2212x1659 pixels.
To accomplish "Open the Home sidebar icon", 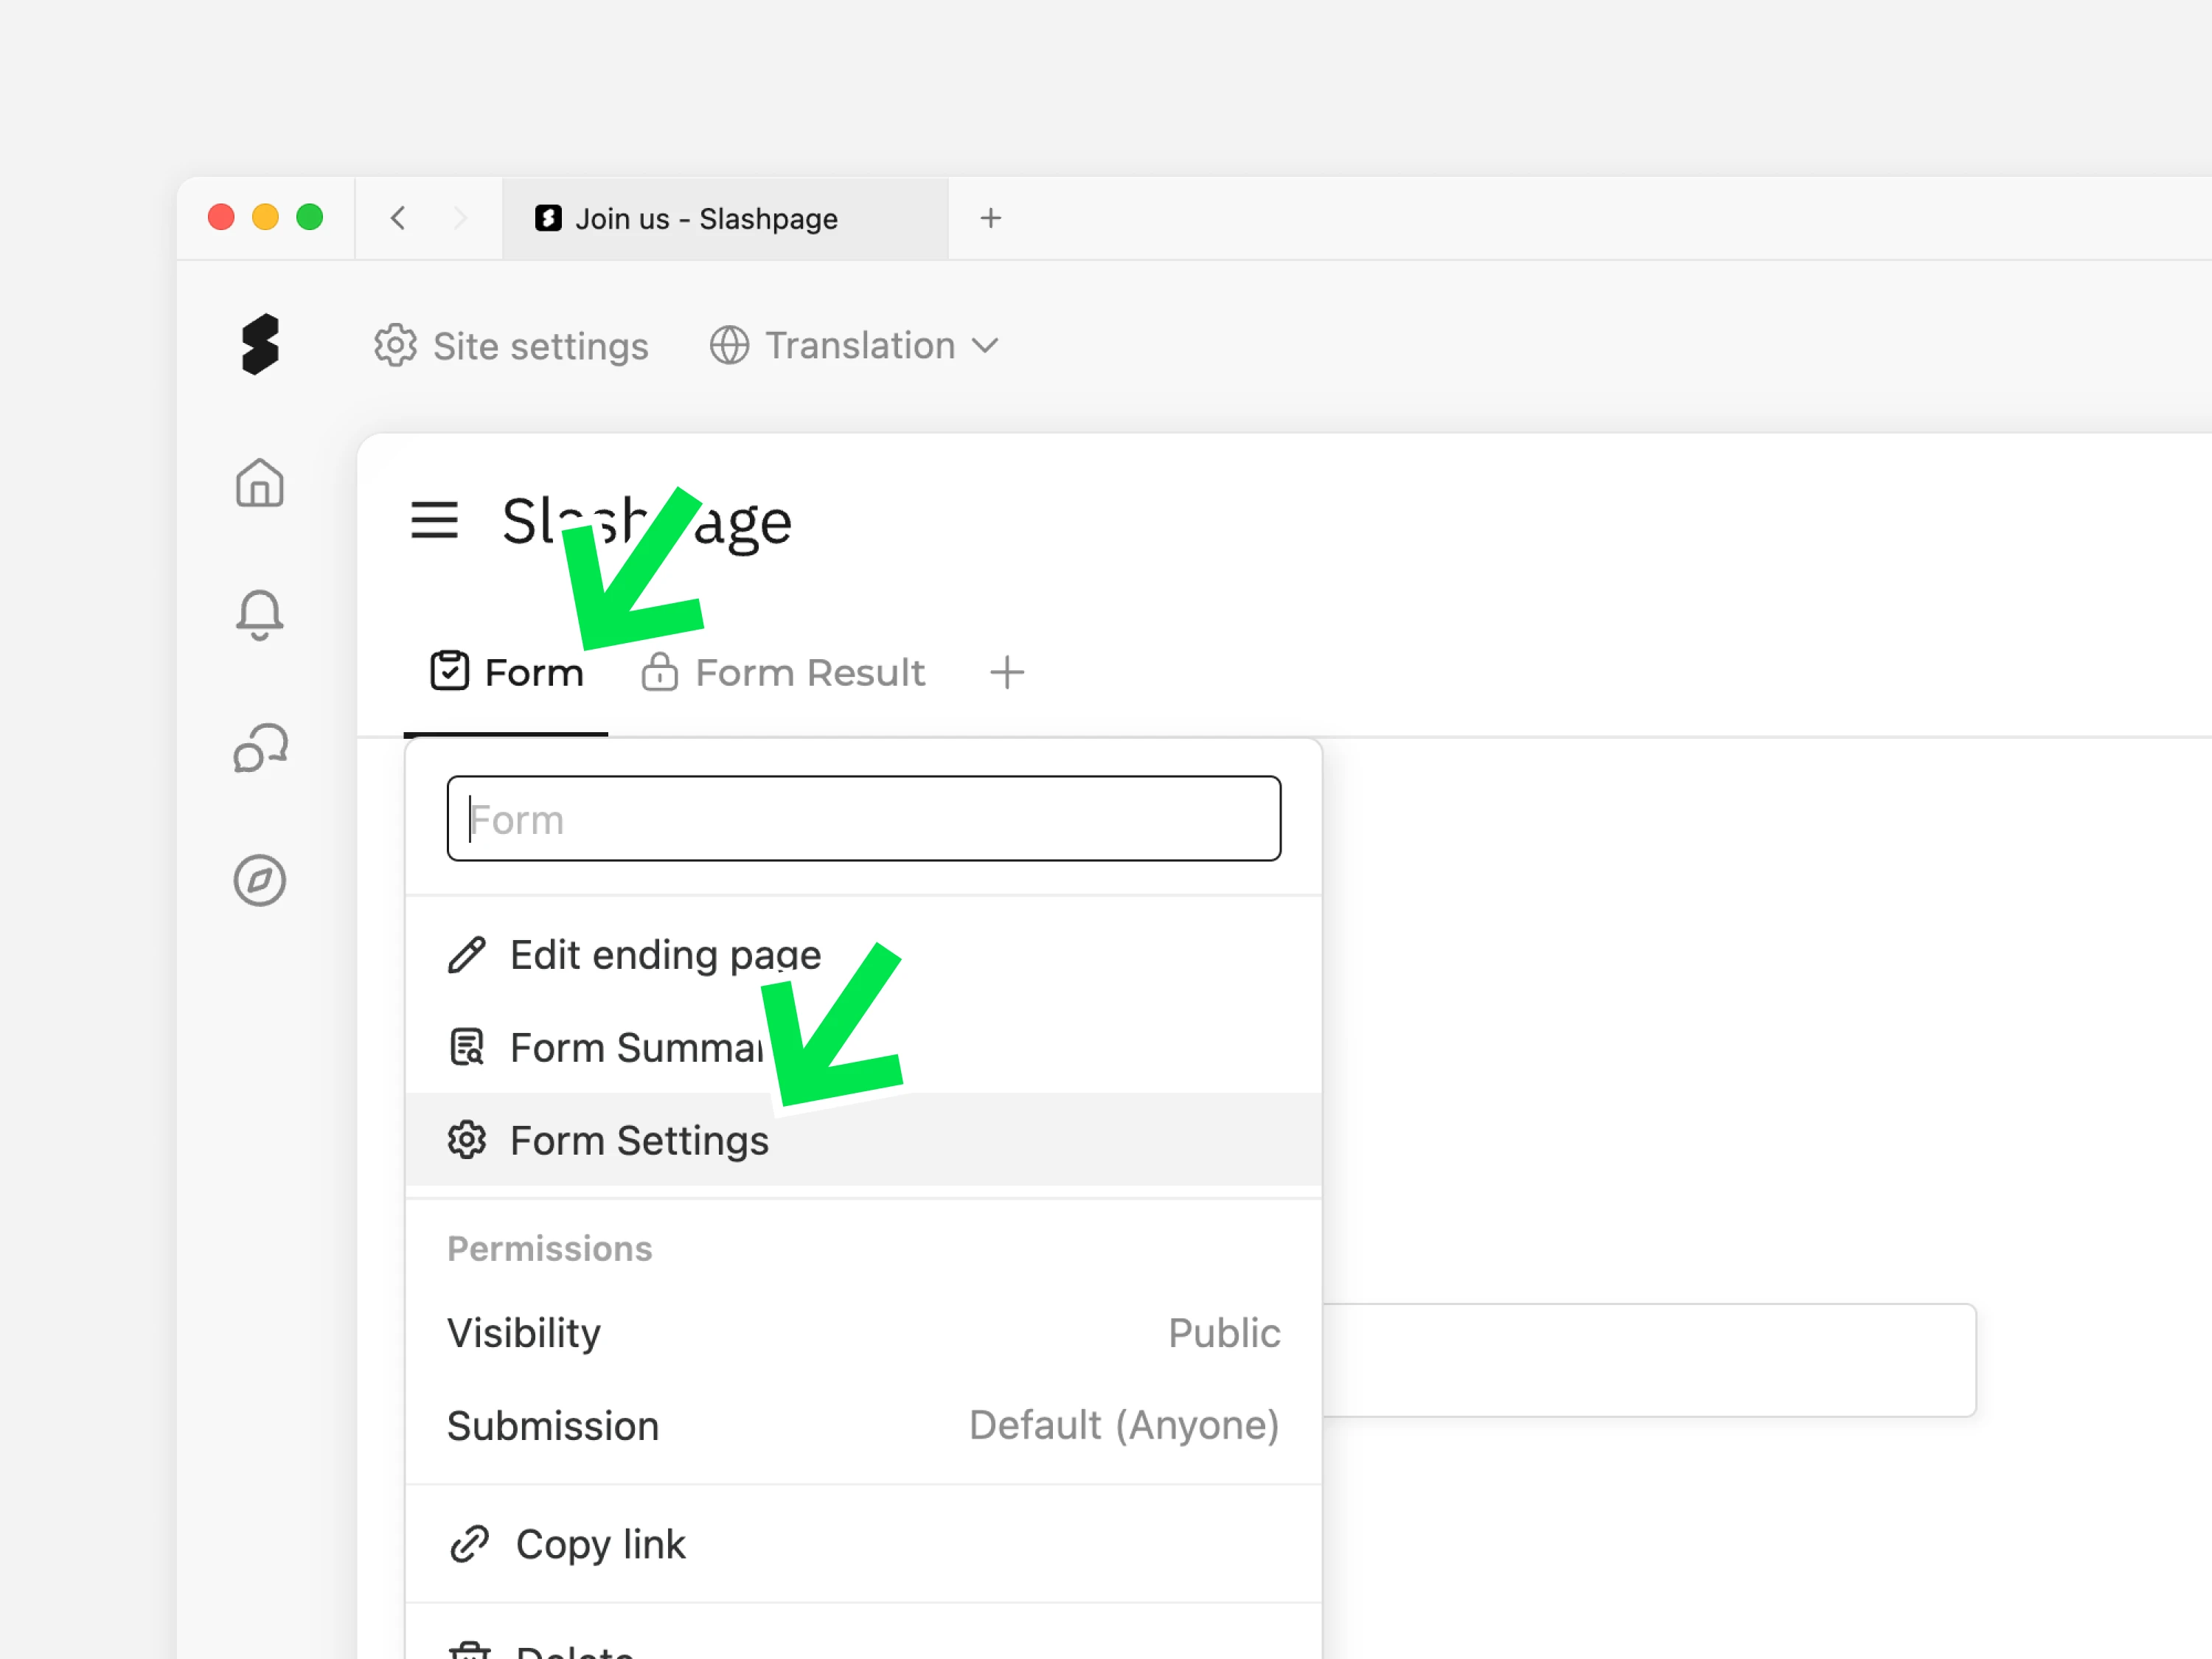I will tap(260, 483).
